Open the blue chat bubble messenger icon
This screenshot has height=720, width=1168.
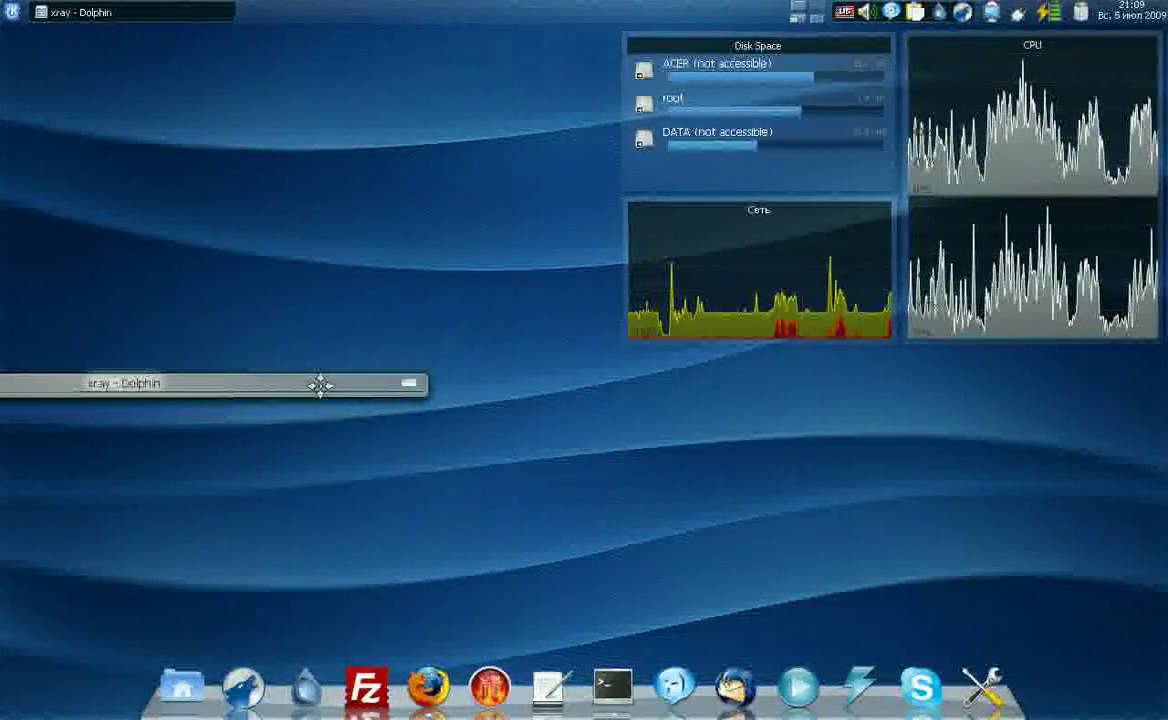point(674,686)
